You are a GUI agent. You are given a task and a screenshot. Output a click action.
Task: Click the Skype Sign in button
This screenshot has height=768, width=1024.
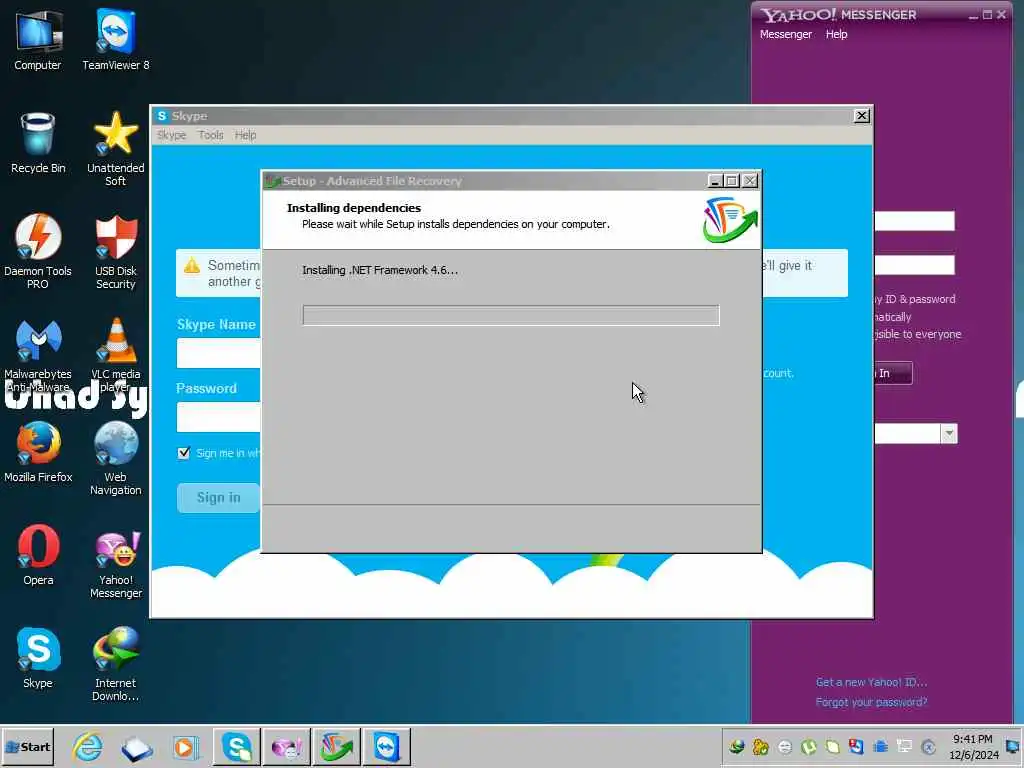point(218,498)
